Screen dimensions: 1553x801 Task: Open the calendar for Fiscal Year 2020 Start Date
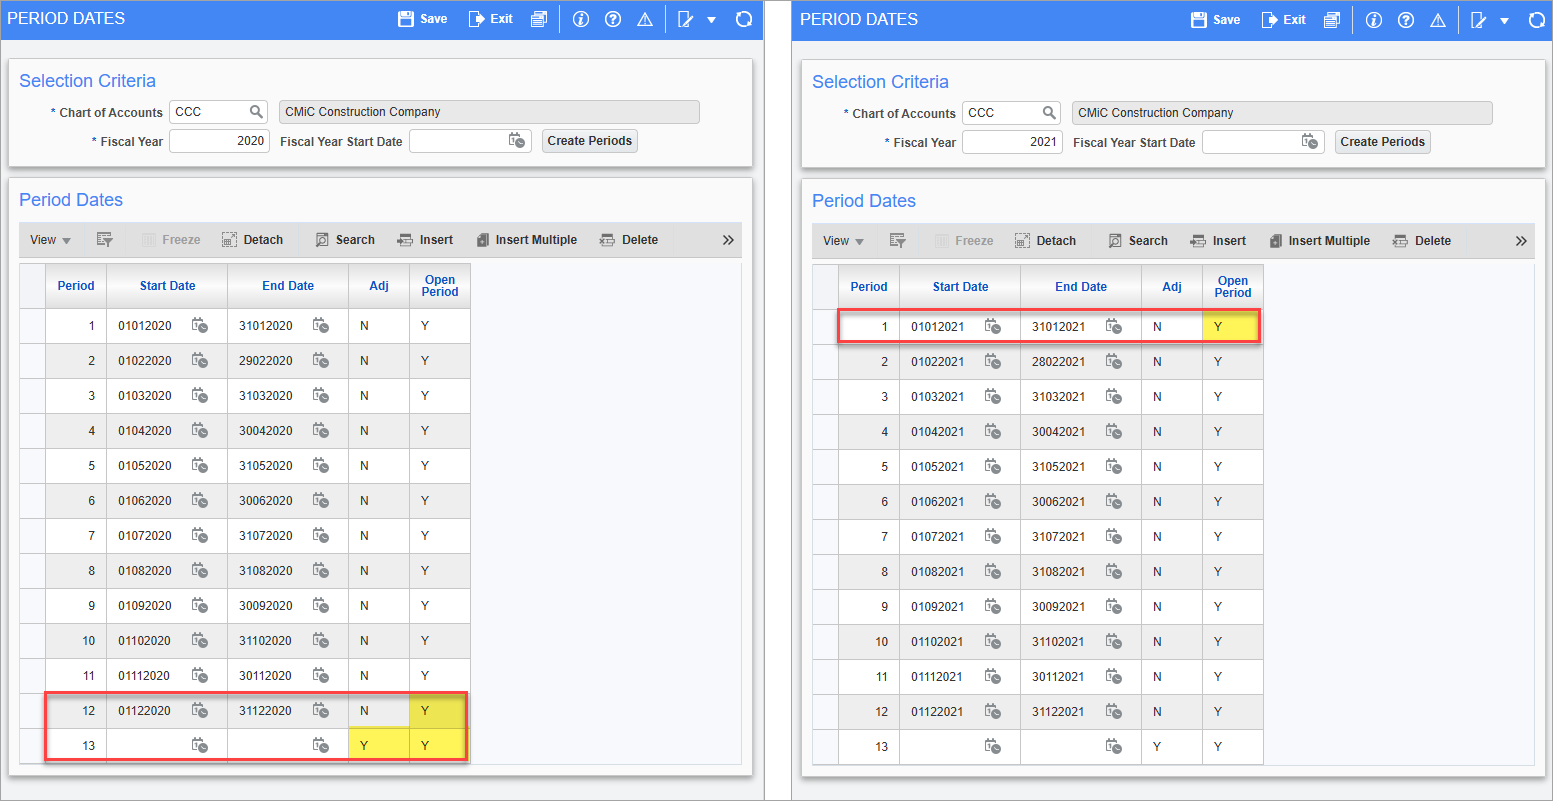point(517,141)
